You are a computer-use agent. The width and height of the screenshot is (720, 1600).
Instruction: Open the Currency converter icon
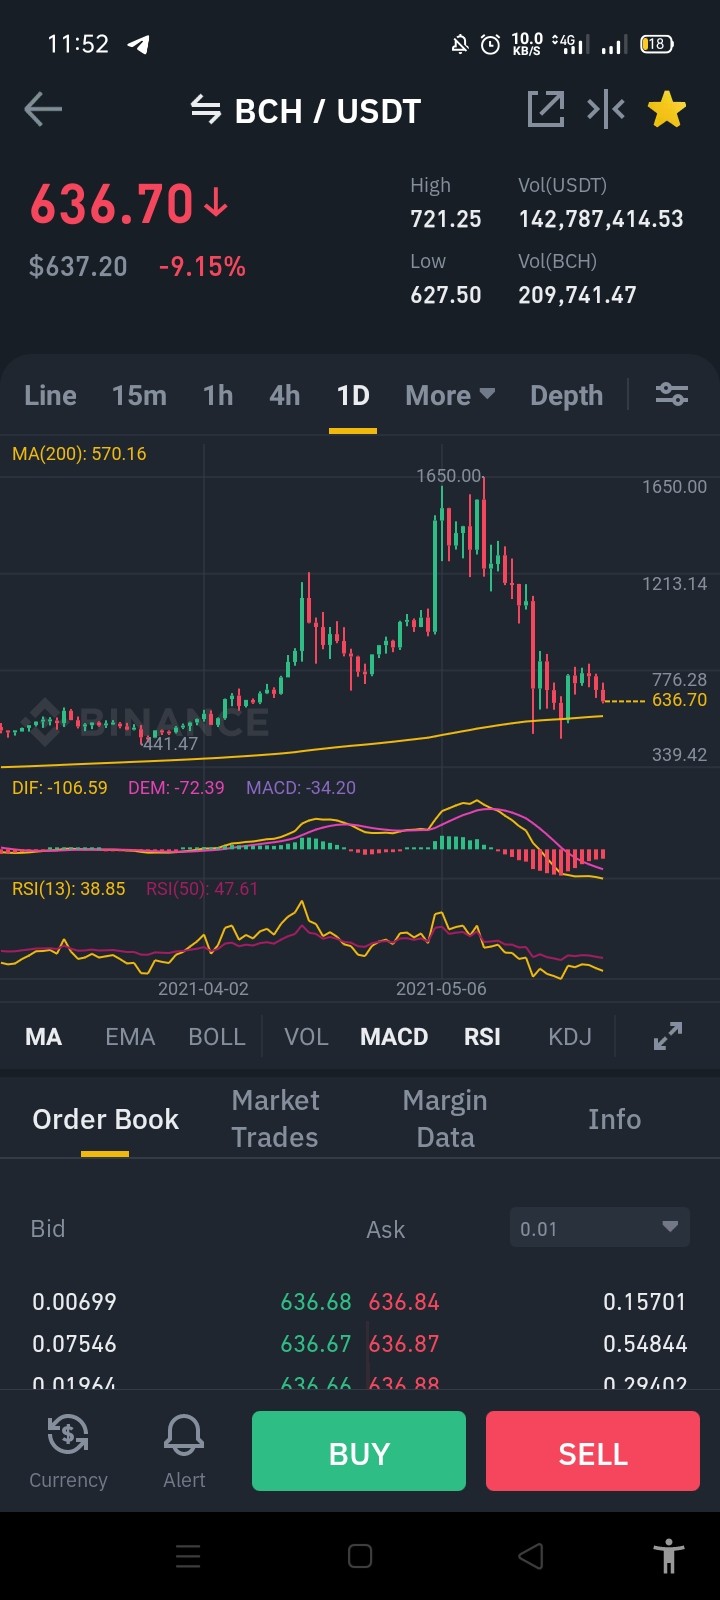tap(68, 1452)
